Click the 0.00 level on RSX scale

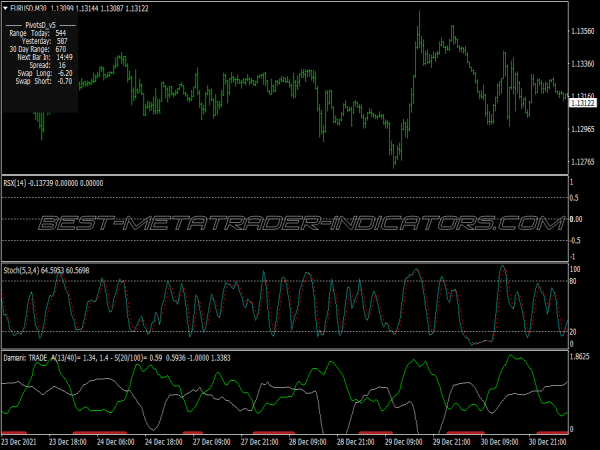[576, 219]
